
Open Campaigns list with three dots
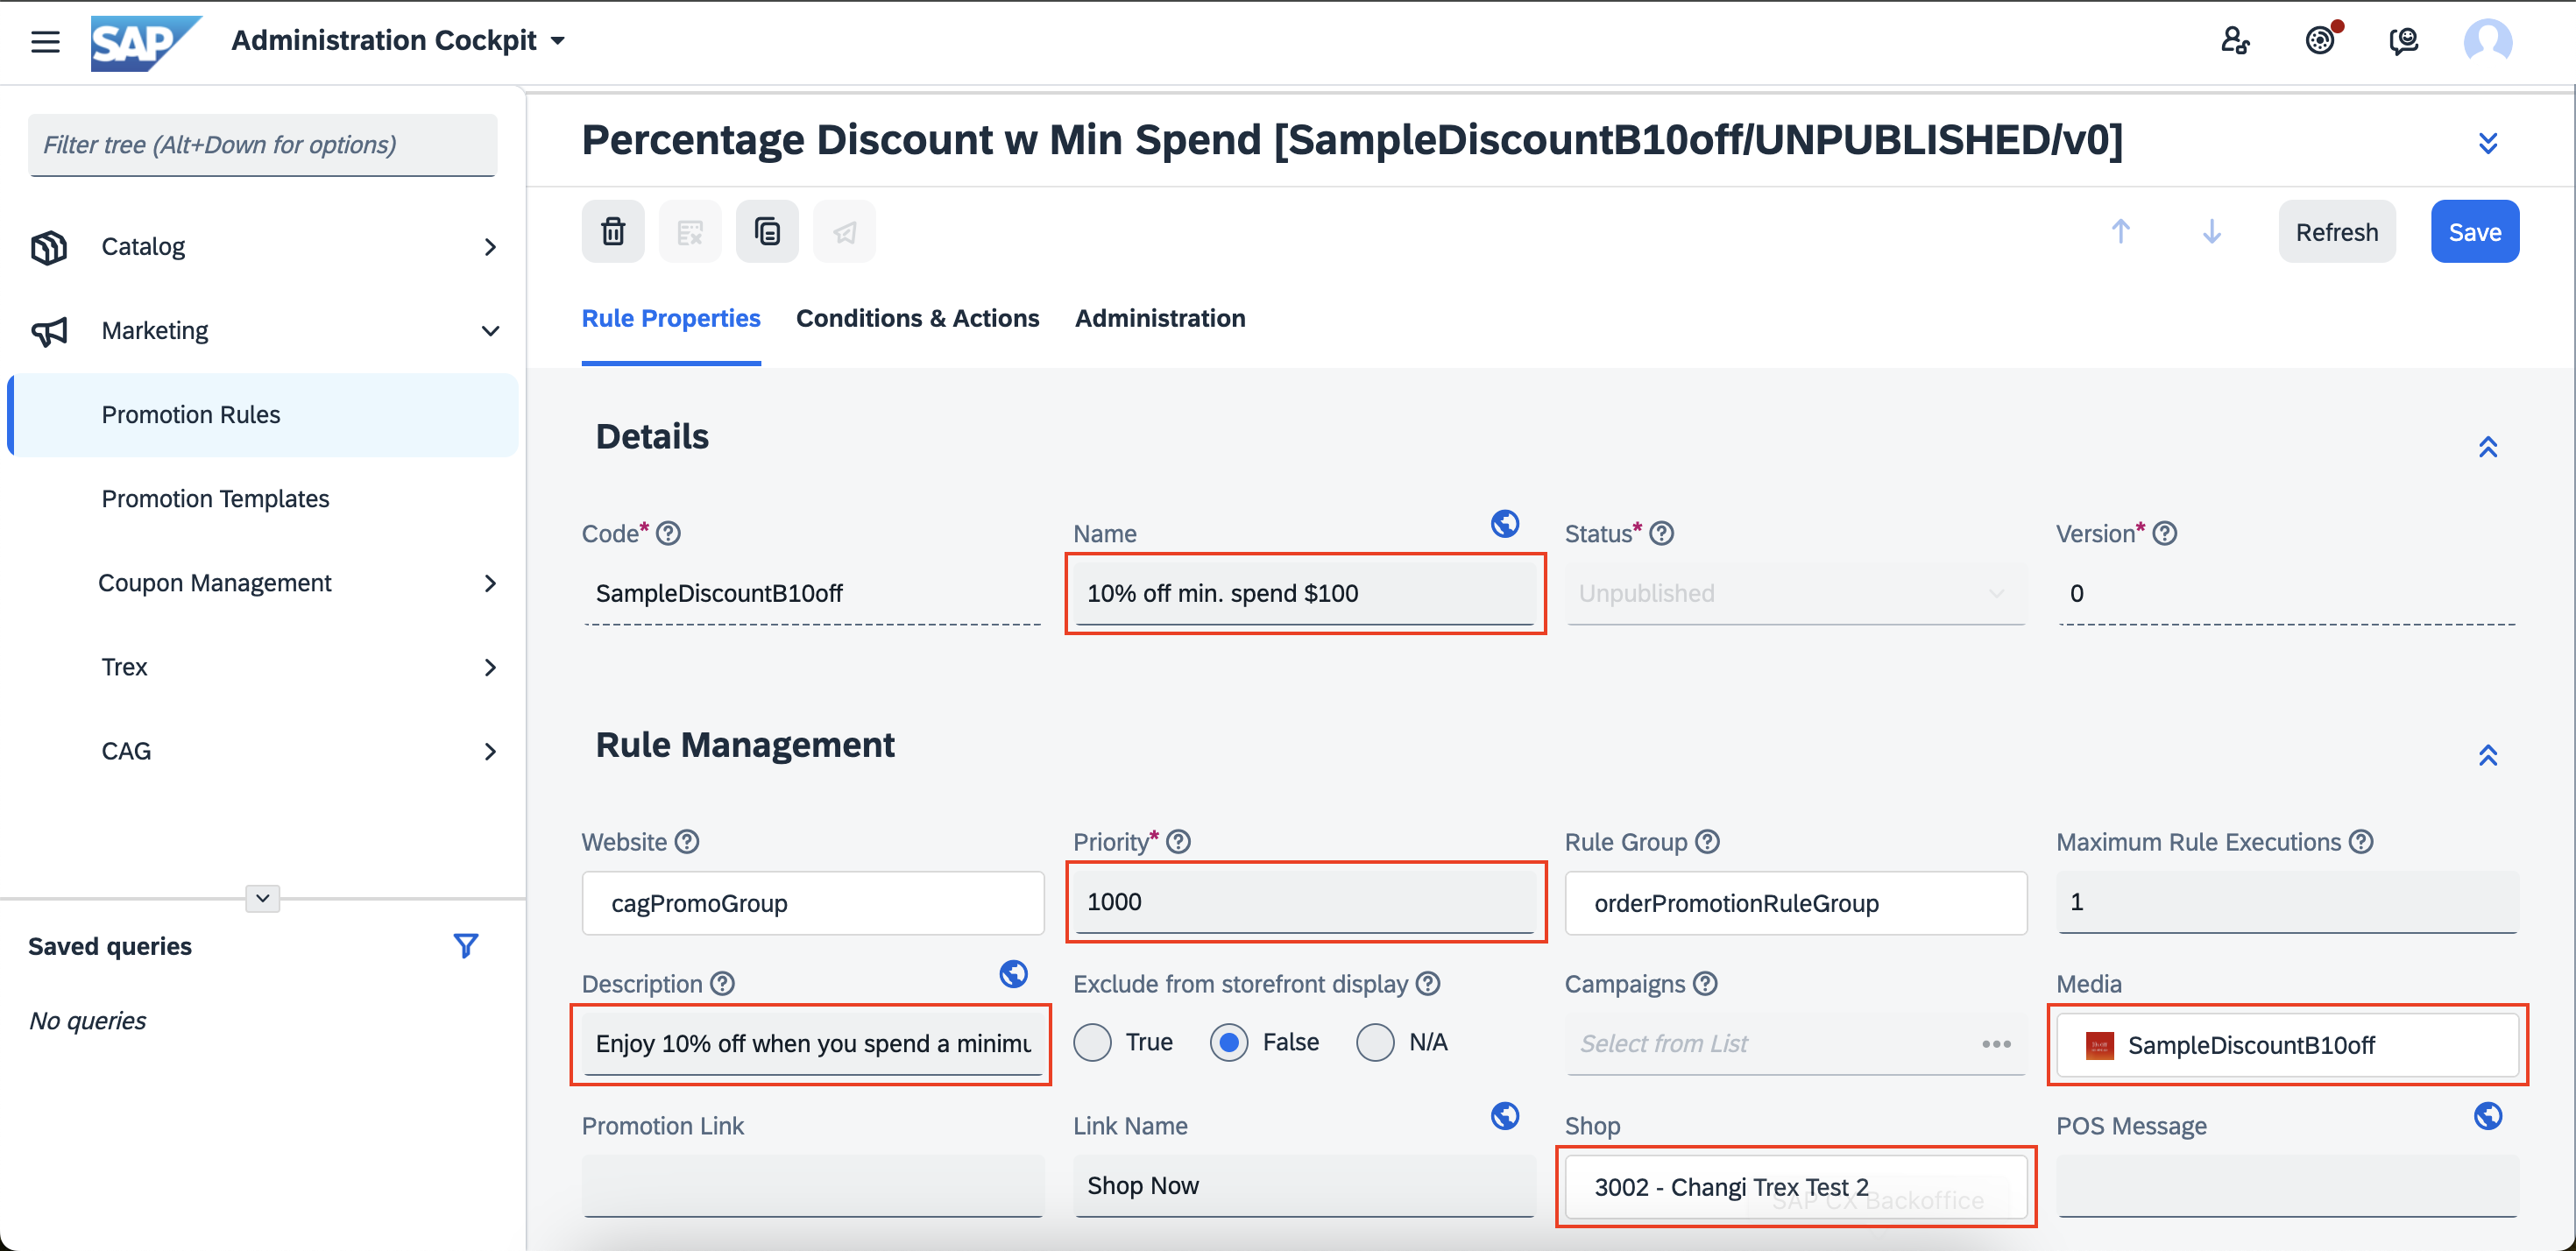[1996, 1044]
